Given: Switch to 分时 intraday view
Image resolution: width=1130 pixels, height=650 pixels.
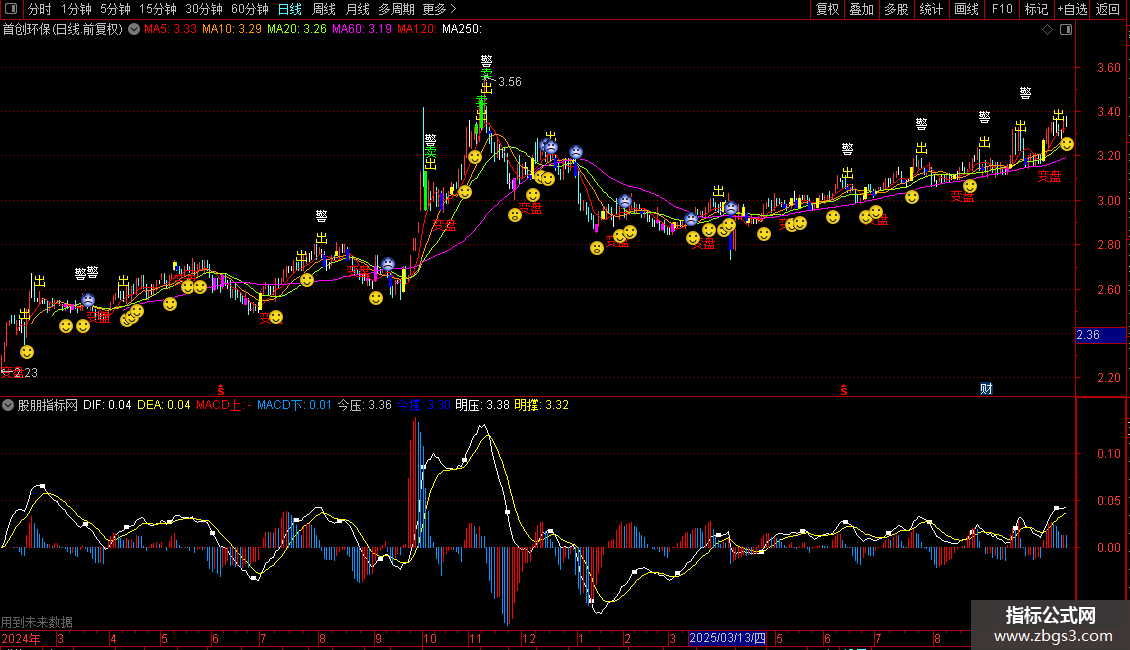Looking at the screenshot, I should (40, 9).
